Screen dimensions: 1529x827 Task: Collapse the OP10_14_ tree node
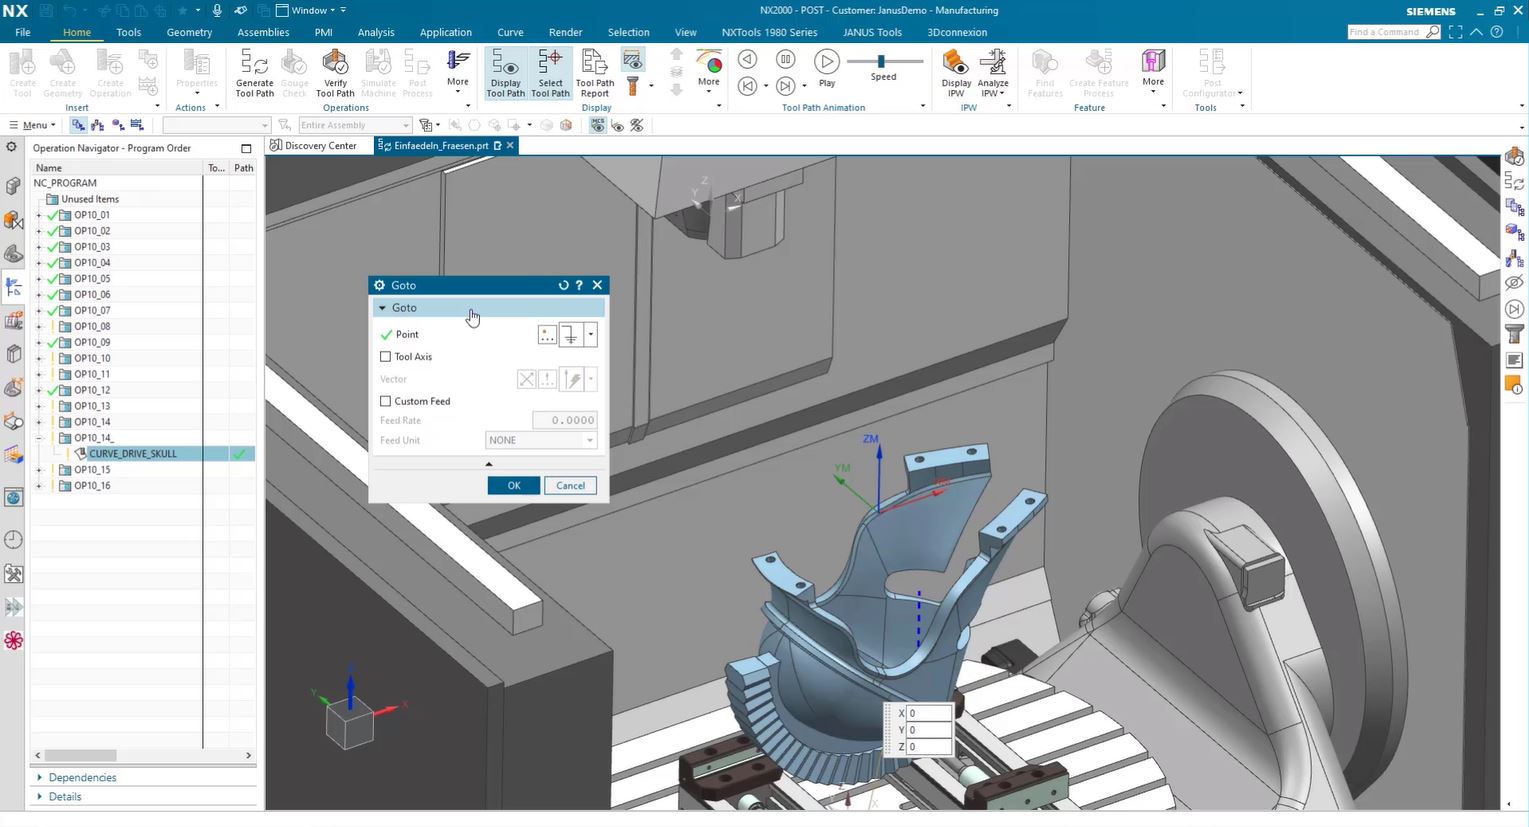pyautogui.click(x=39, y=438)
